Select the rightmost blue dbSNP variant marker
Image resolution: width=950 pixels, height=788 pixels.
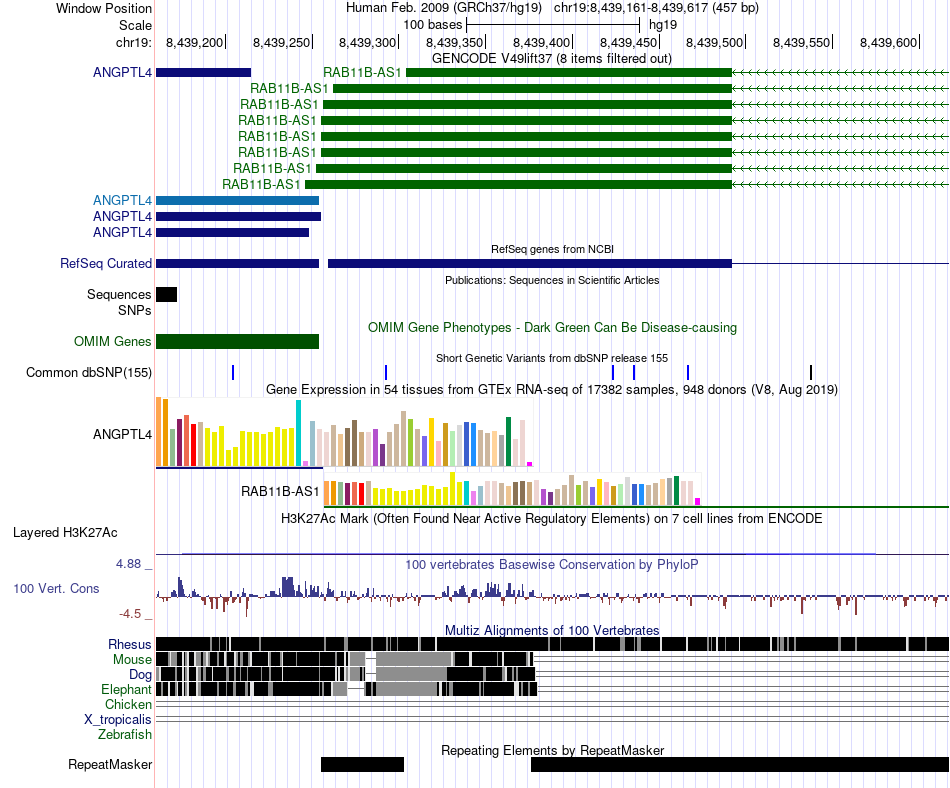pos(688,372)
